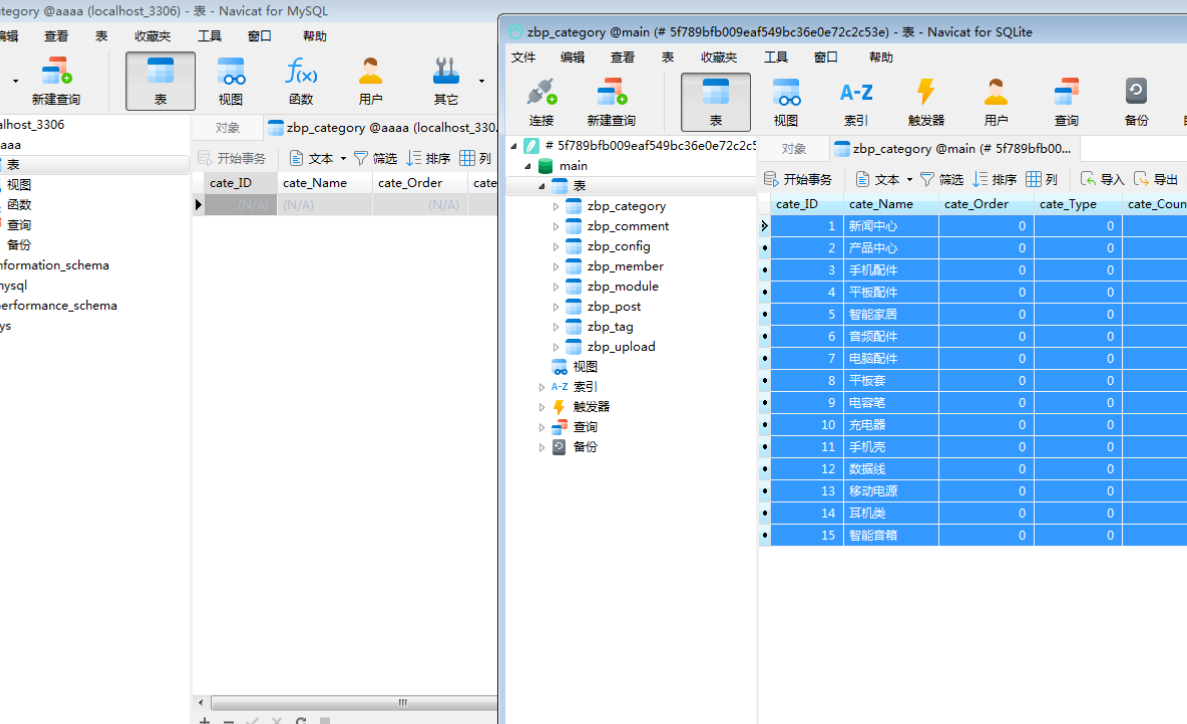The image size is (1187, 724).
Task: Click the 用户 icon in the SQLite toolbar
Action: [x=995, y=101]
